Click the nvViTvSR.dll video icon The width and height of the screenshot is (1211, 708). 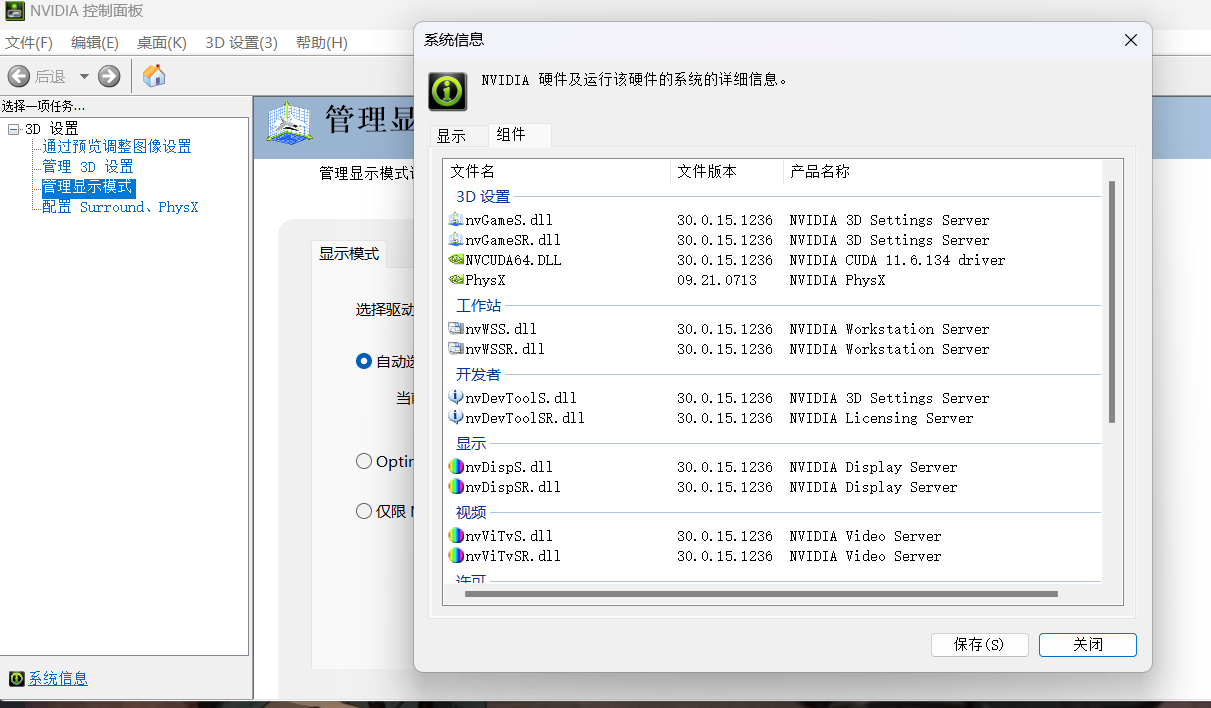(x=456, y=556)
